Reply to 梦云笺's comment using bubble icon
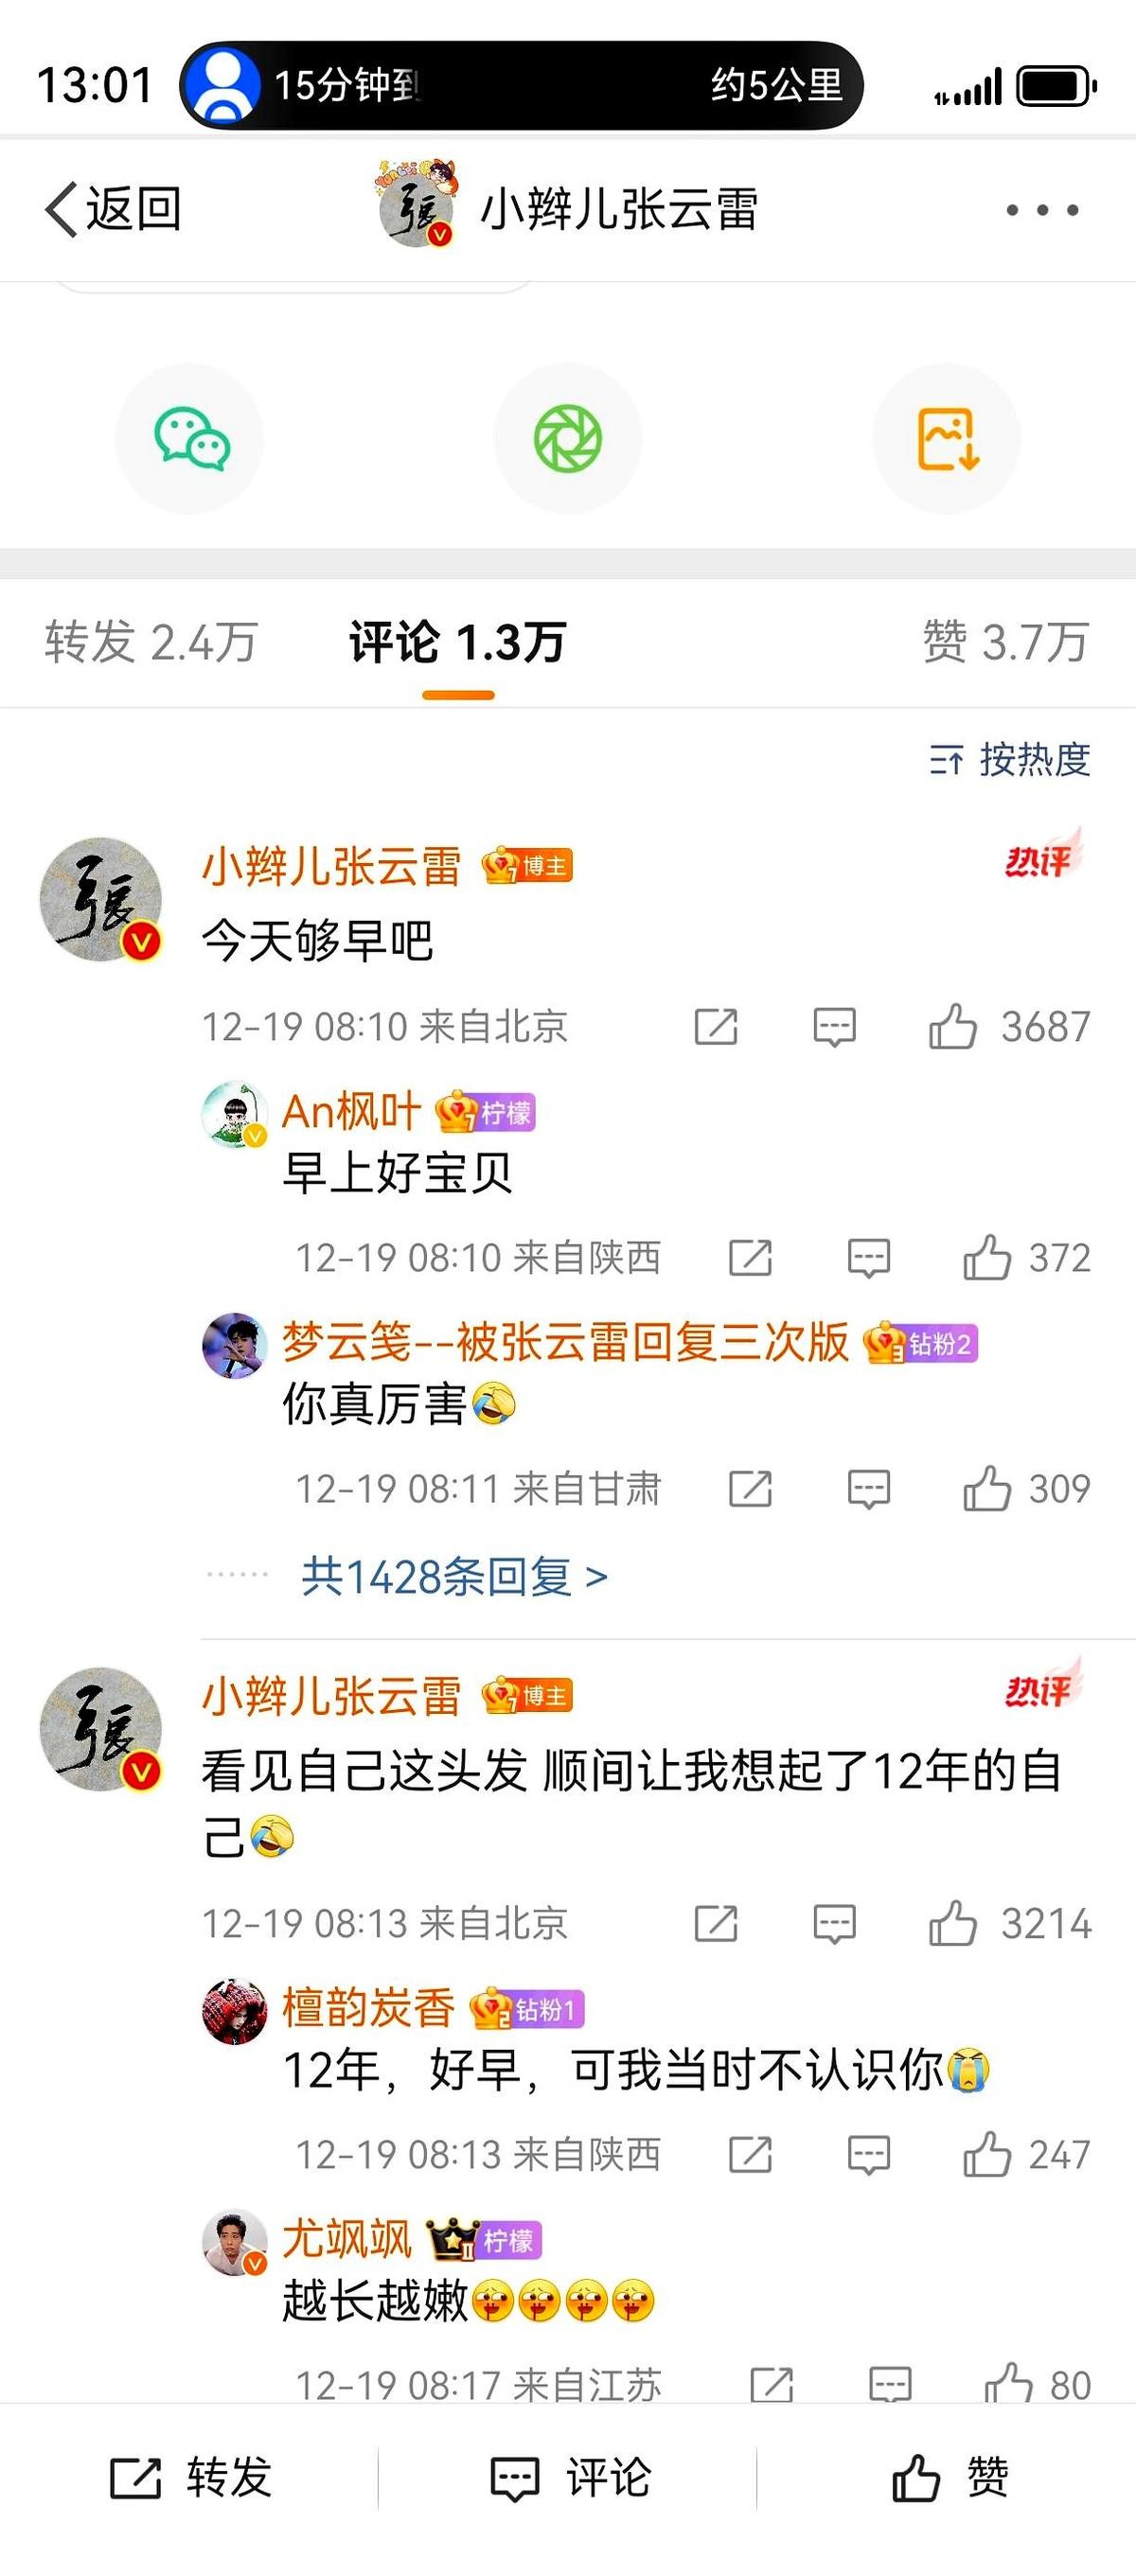This screenshot has height=2576, width=1136. tap(868, 1489)
